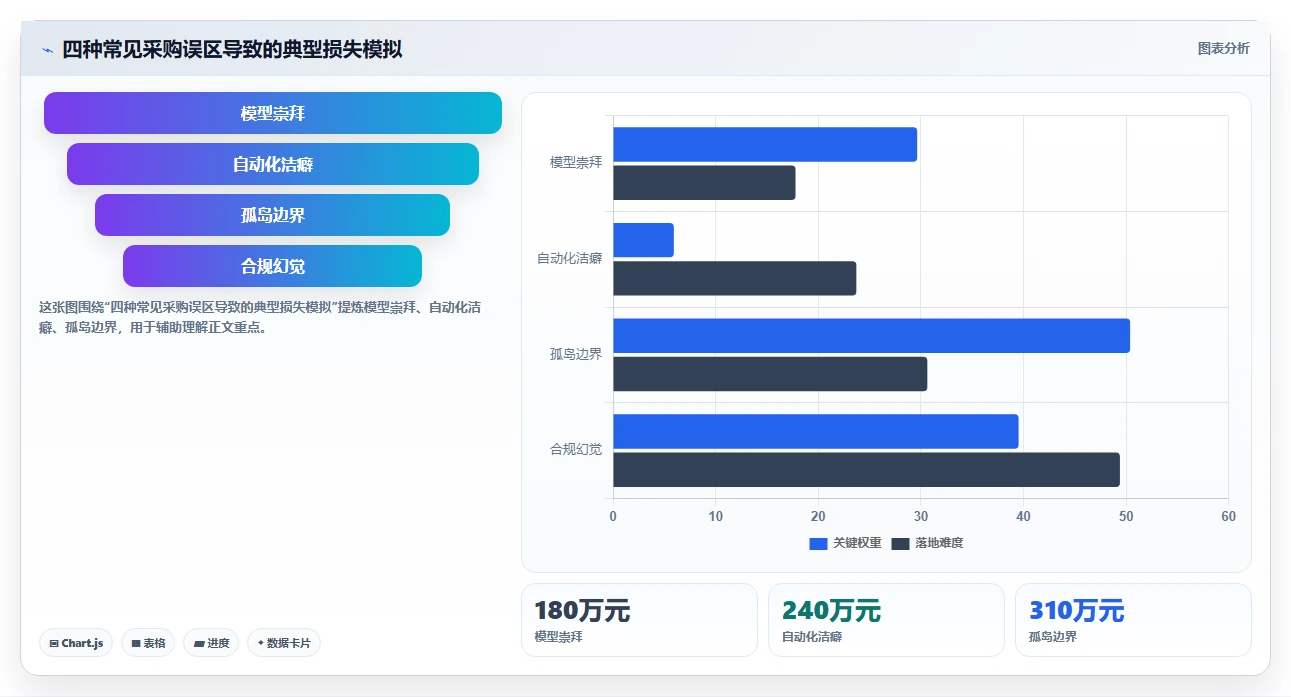Click blue 关键权重 bar for 合规幻觉
Viewport: 1291px width, 697px height.
pyautogui.click(x=816, y=431)
